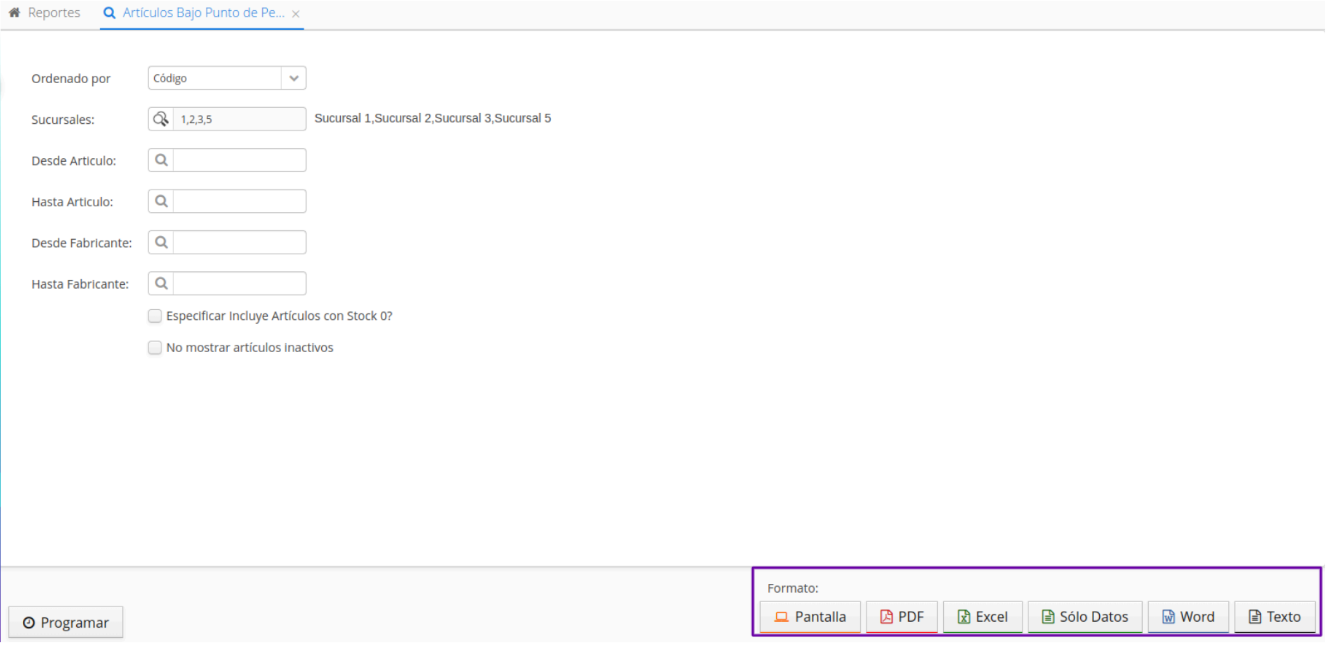
Task: Click the Programar button
Action: pyautogui.click(x=66, y=622)
